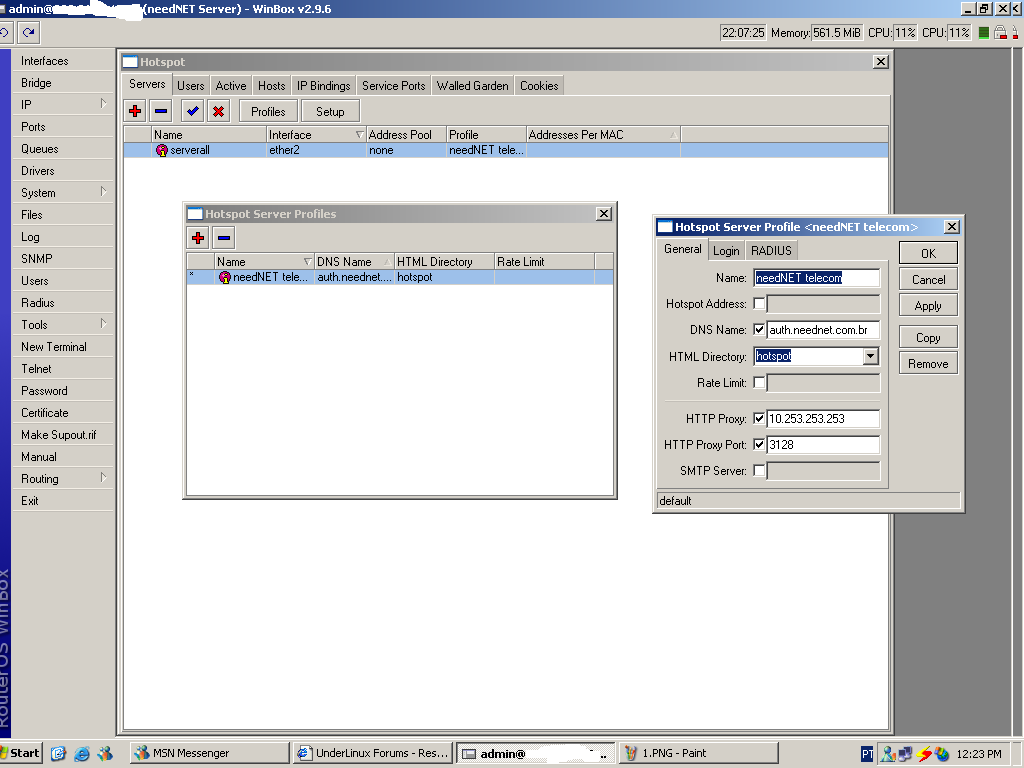Screen dimensions: 1024x768
Task: Toggle the DNS Name checkbox
Action: point(759,330)
